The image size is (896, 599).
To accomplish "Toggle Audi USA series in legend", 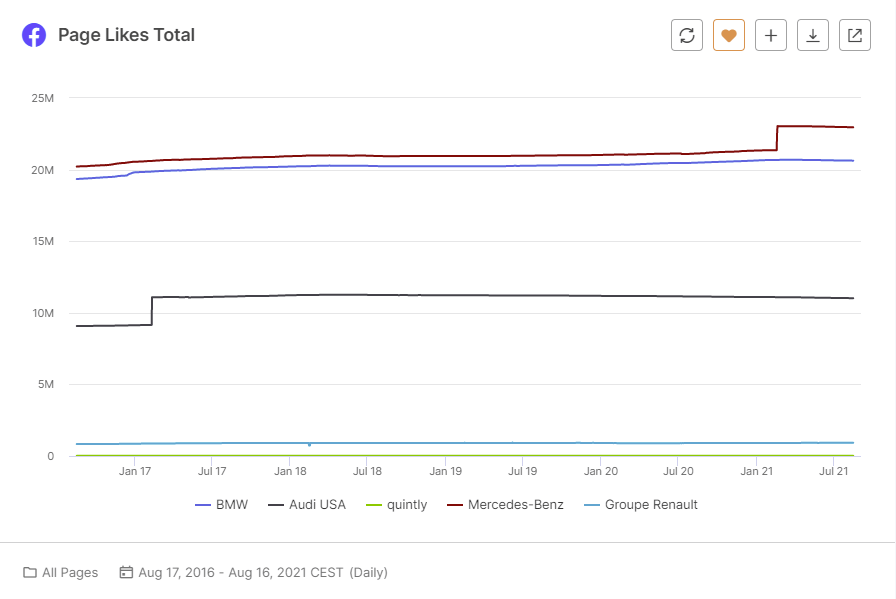I will click(307, 505).
